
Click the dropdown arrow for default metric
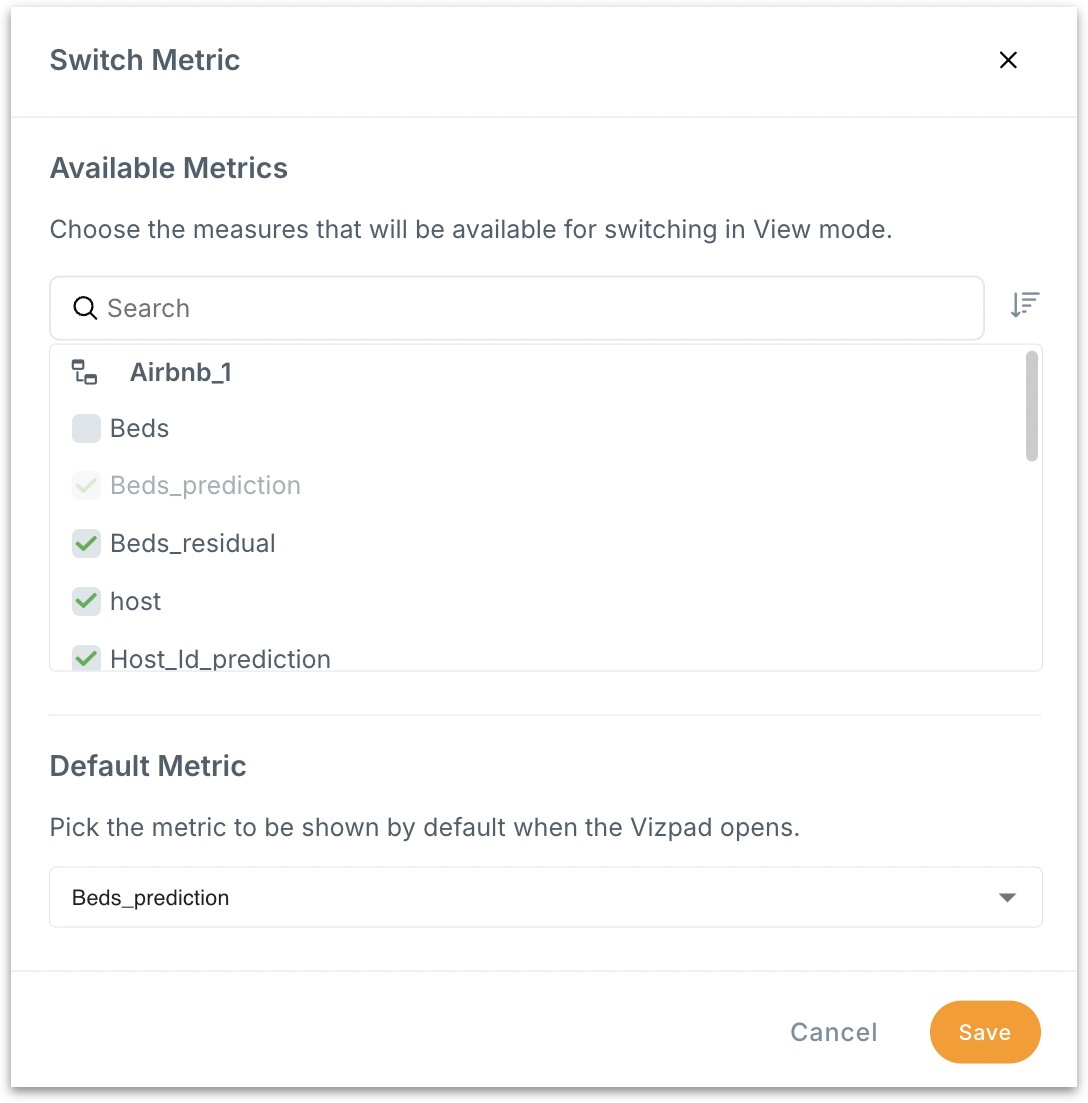click(x=1008, y=898)
